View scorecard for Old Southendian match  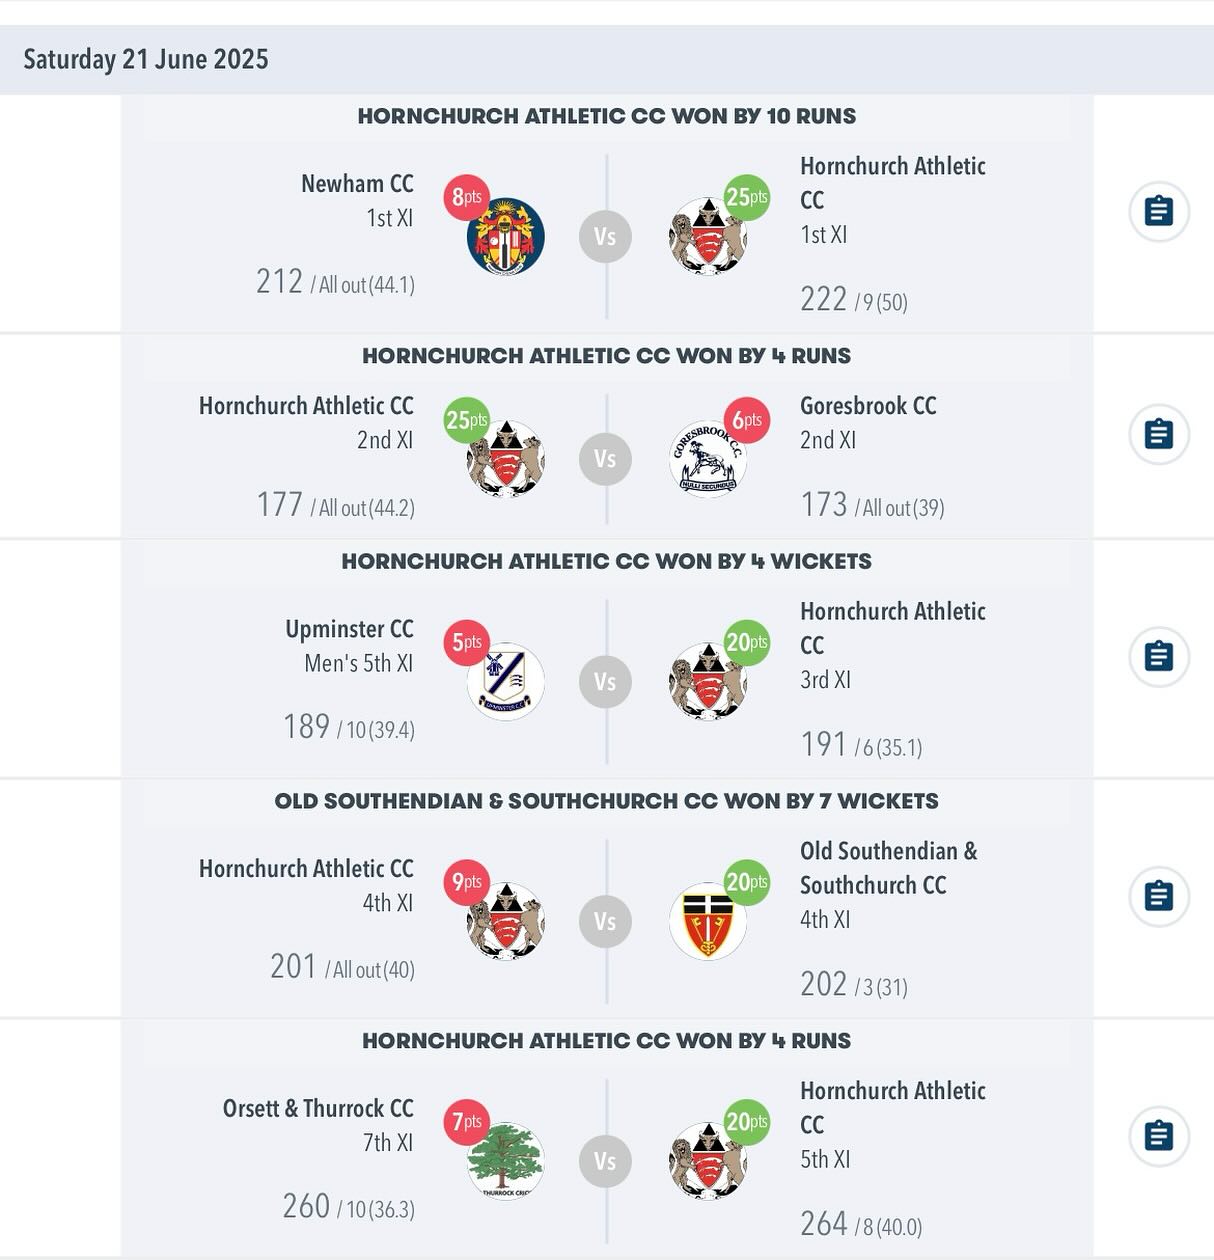pos(1158,896)
